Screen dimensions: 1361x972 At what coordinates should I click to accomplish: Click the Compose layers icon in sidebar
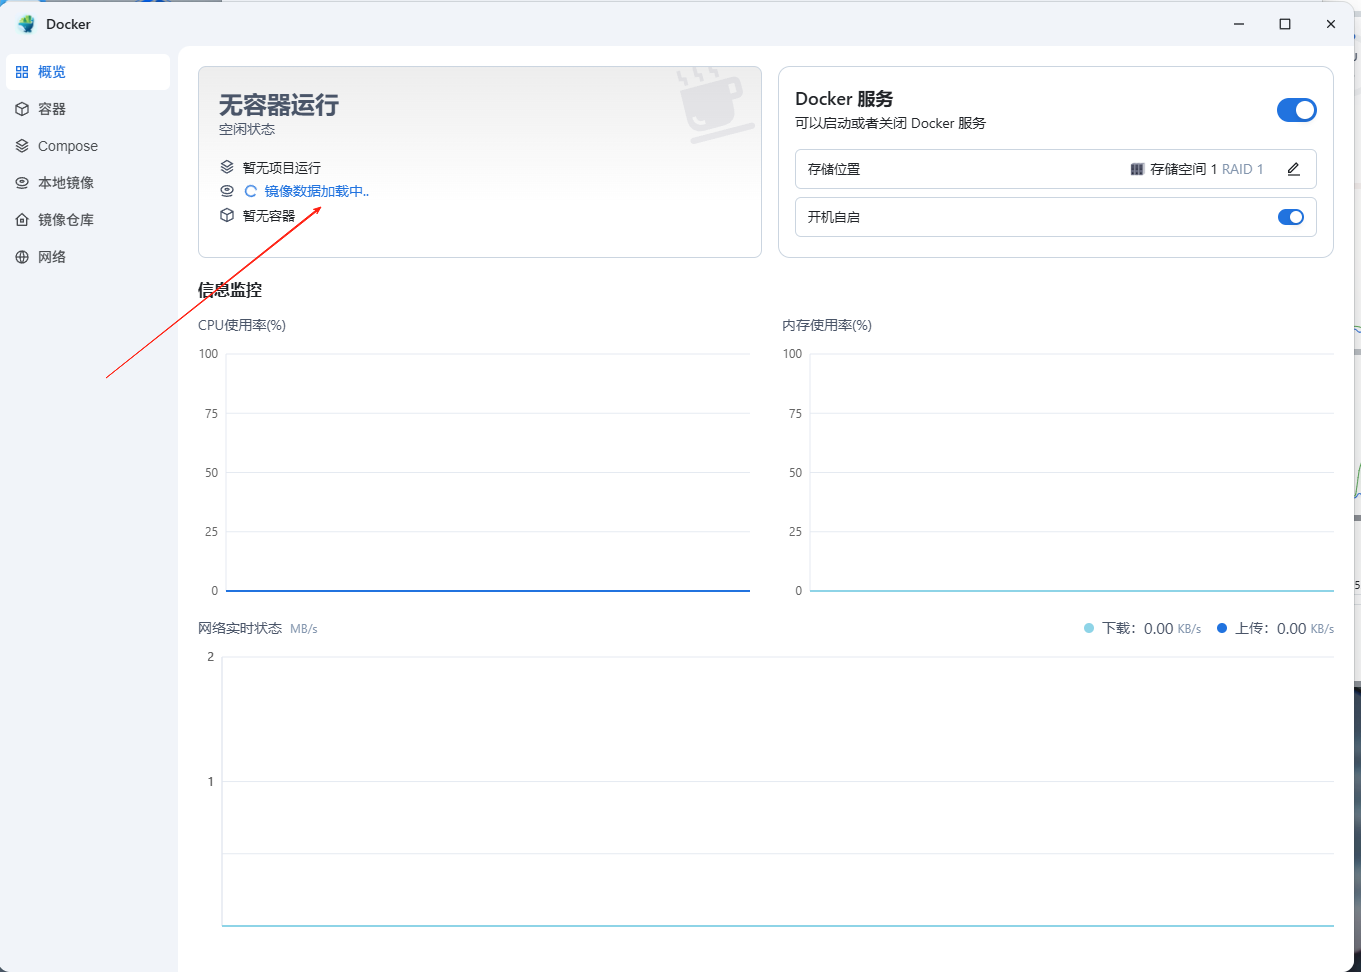pyautogui.click(x=22, y=146)
